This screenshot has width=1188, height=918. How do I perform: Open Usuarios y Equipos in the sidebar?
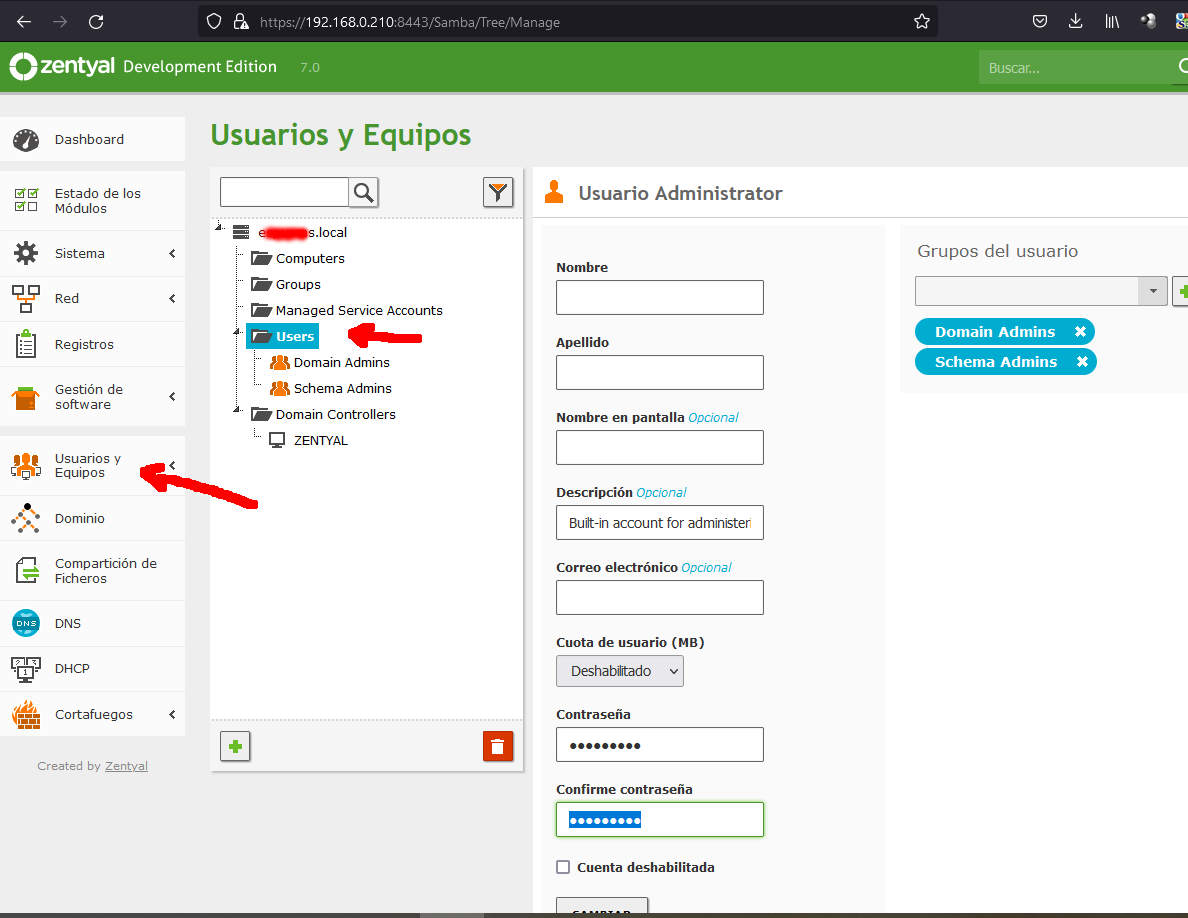pyautogui.click(x=92, y=466)
